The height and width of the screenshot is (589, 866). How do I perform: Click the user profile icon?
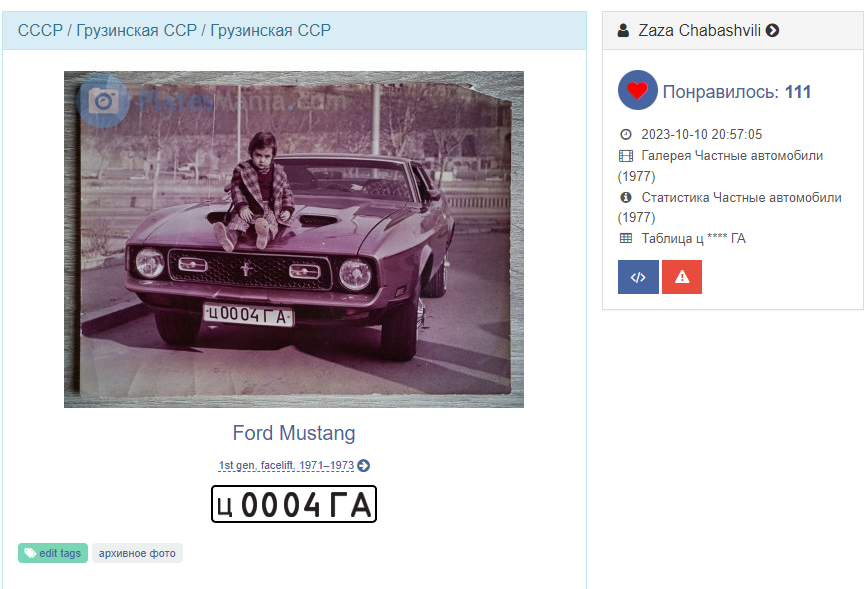tap(623, 30)
